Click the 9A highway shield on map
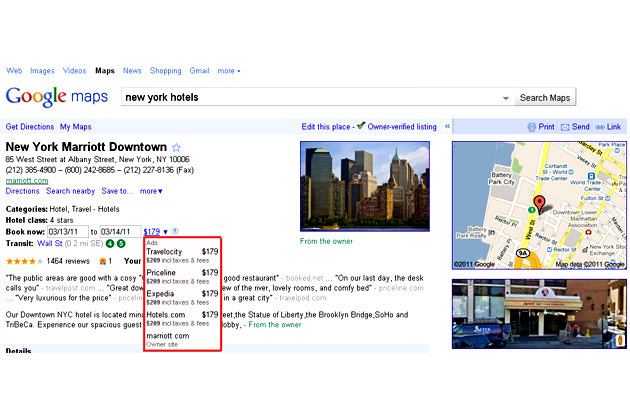Viewport: 630px width, 420px height. coord(522,253)
